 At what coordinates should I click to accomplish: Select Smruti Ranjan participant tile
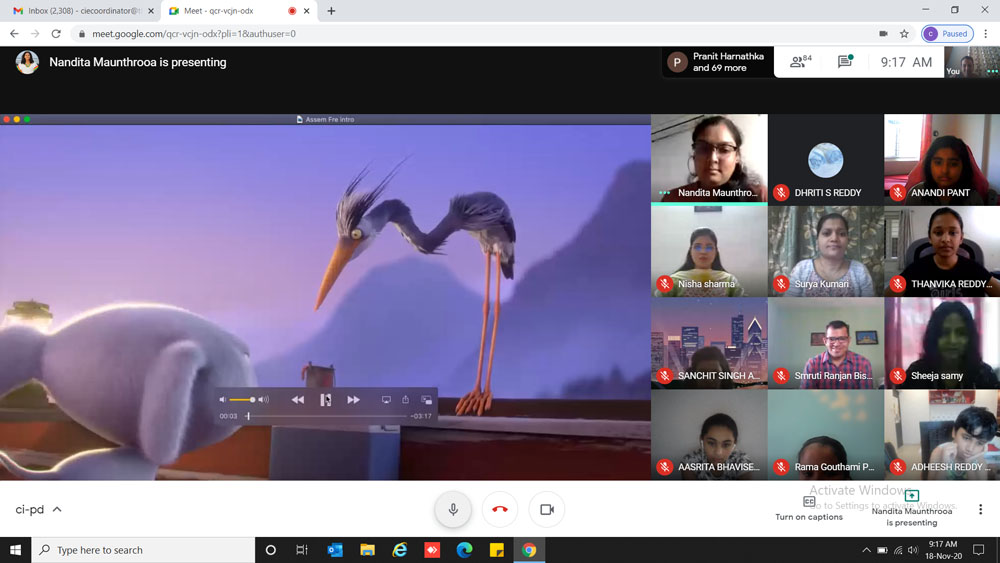click(x=826, y=343)
